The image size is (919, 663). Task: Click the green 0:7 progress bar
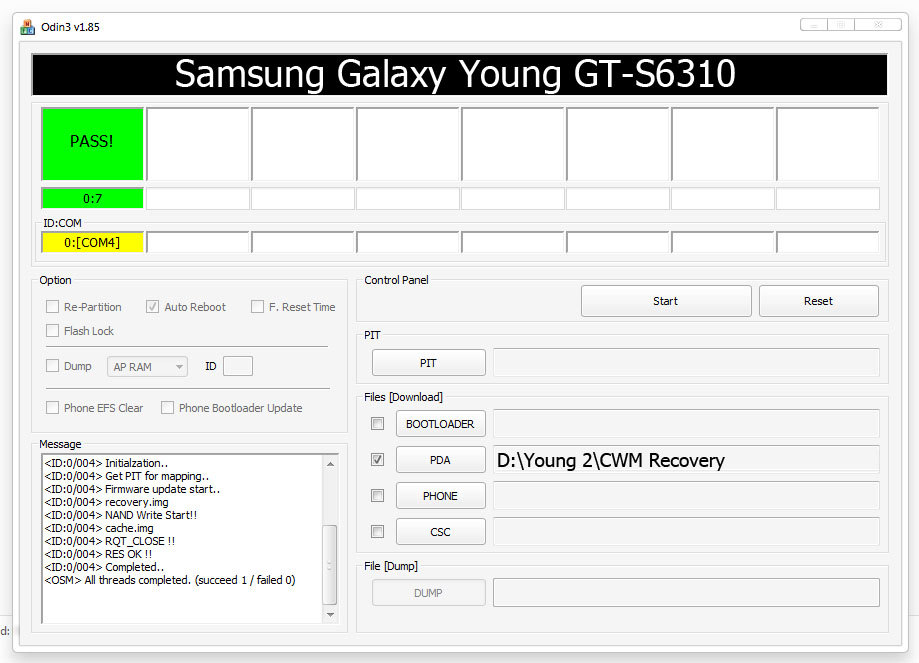[x=93, y=198]
